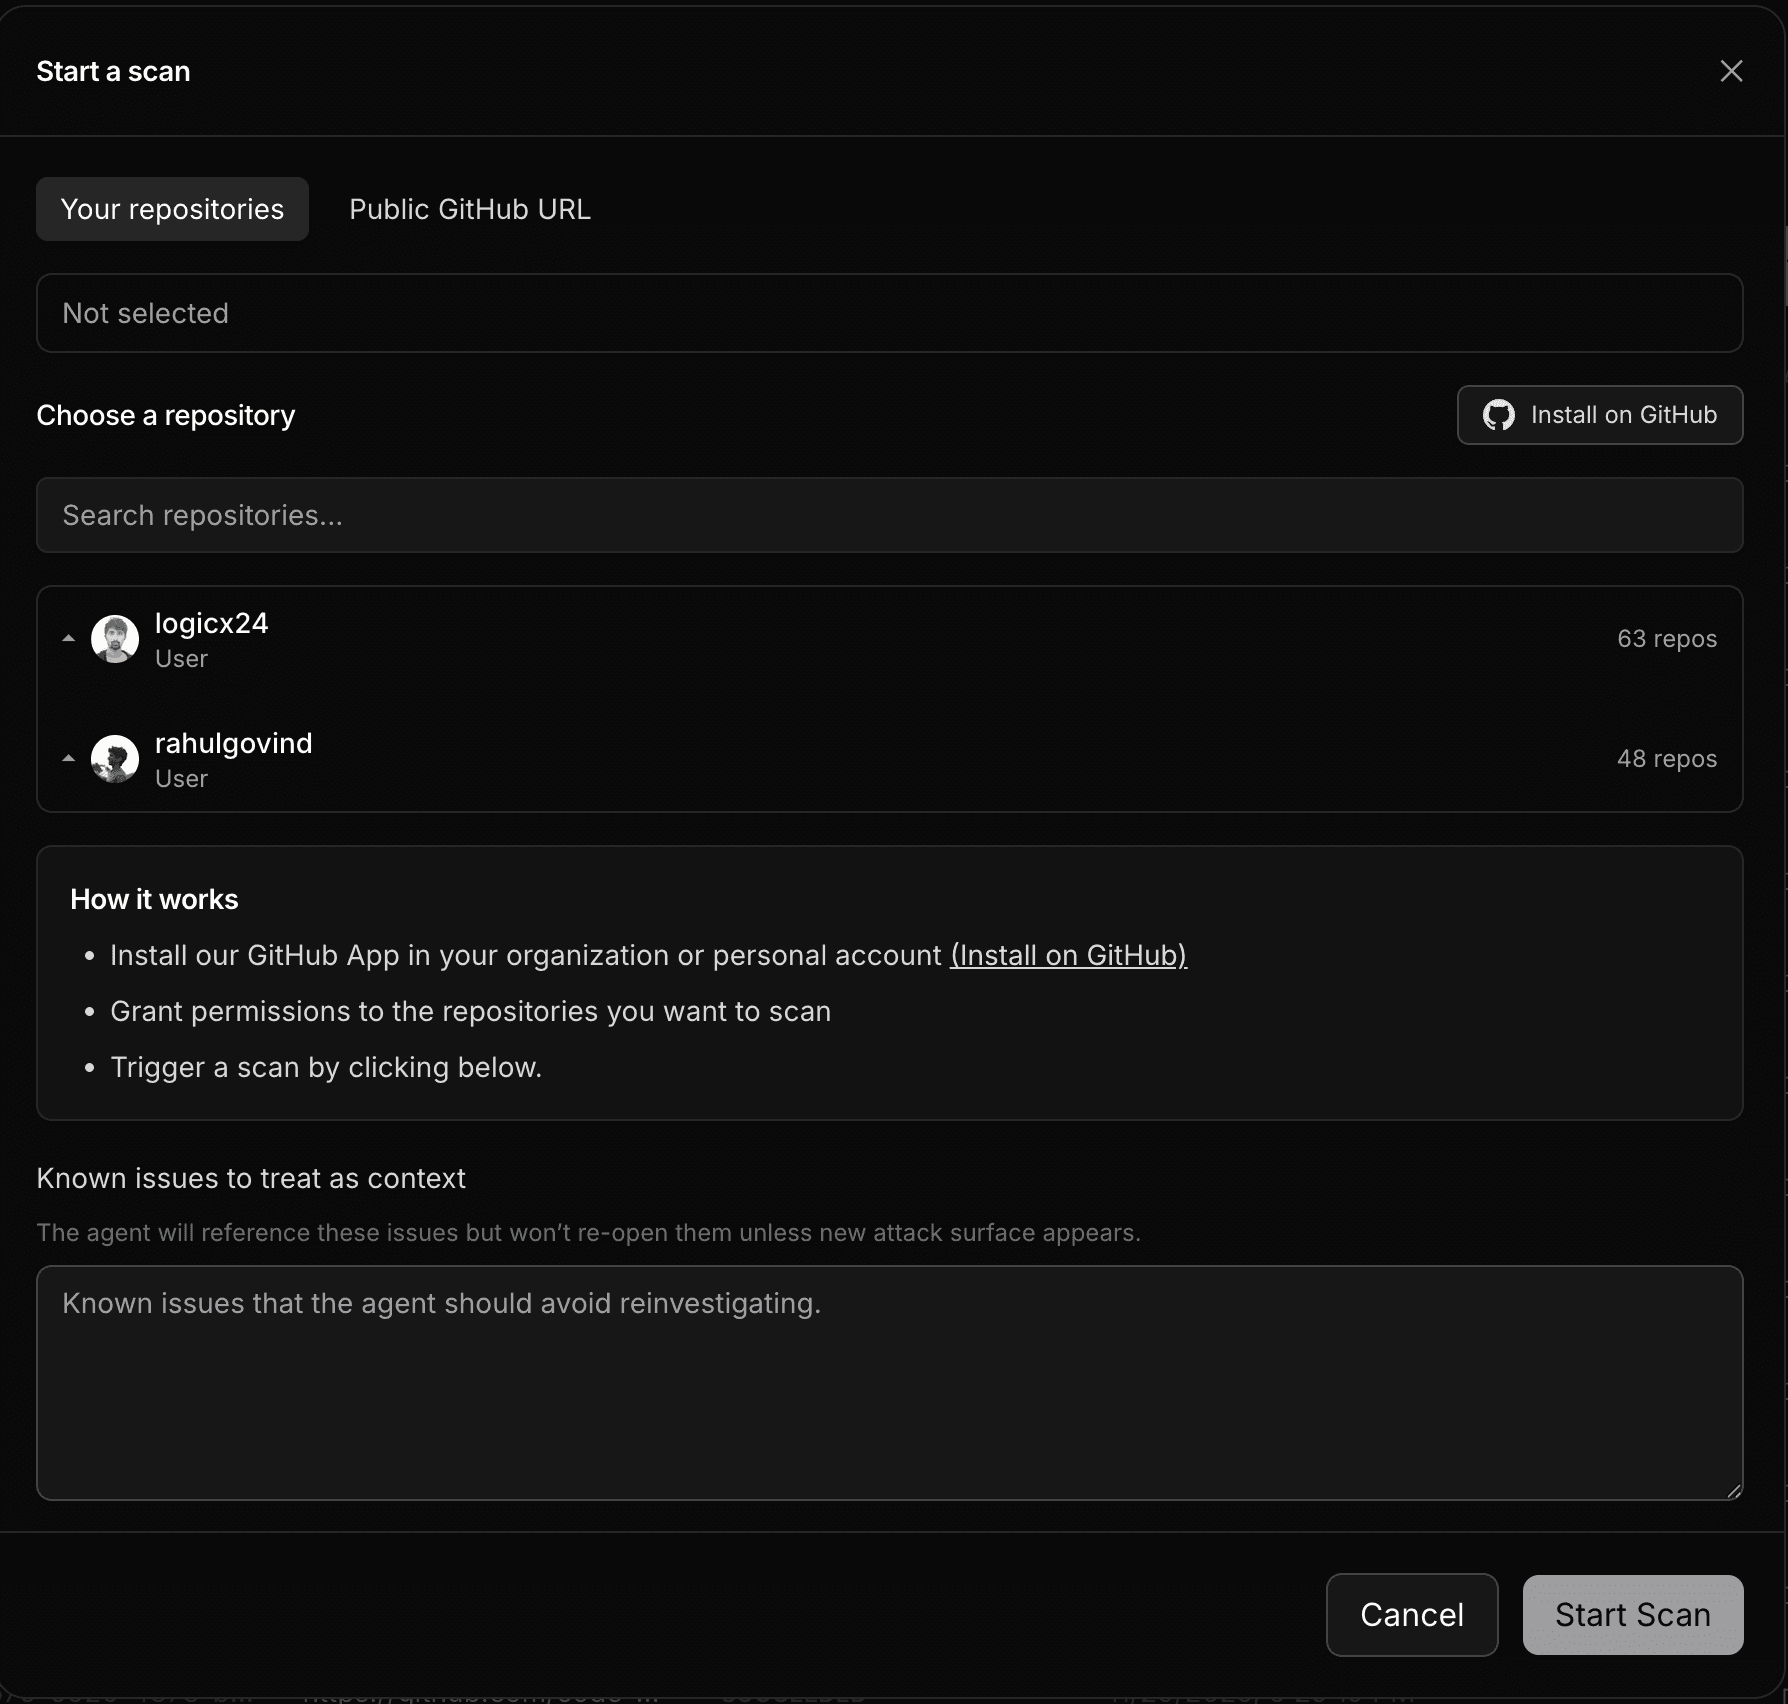Open the (Install on GitHub) inline link

(x=1068, y=956)
